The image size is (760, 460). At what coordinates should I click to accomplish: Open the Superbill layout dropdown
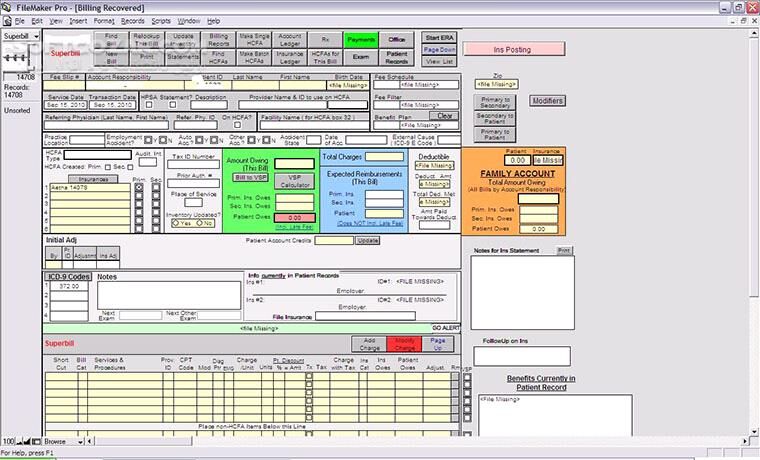(20, 36)
